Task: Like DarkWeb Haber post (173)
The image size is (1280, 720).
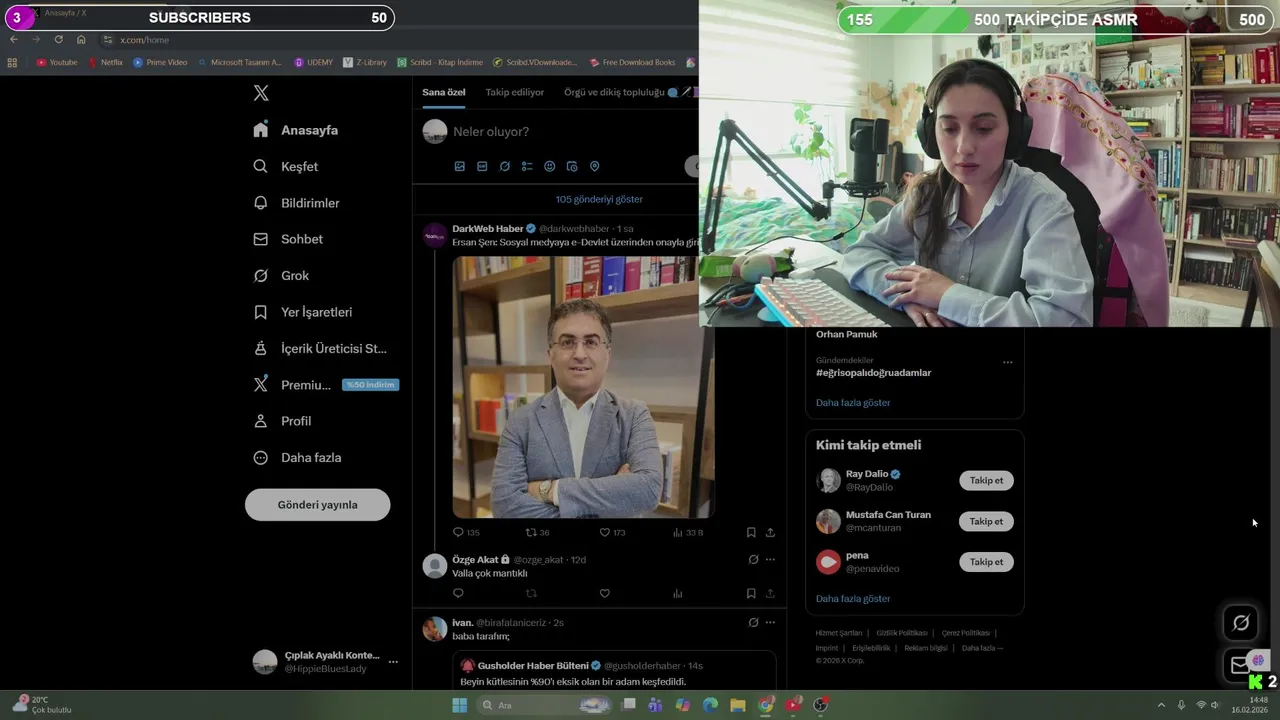Action: 612,533
